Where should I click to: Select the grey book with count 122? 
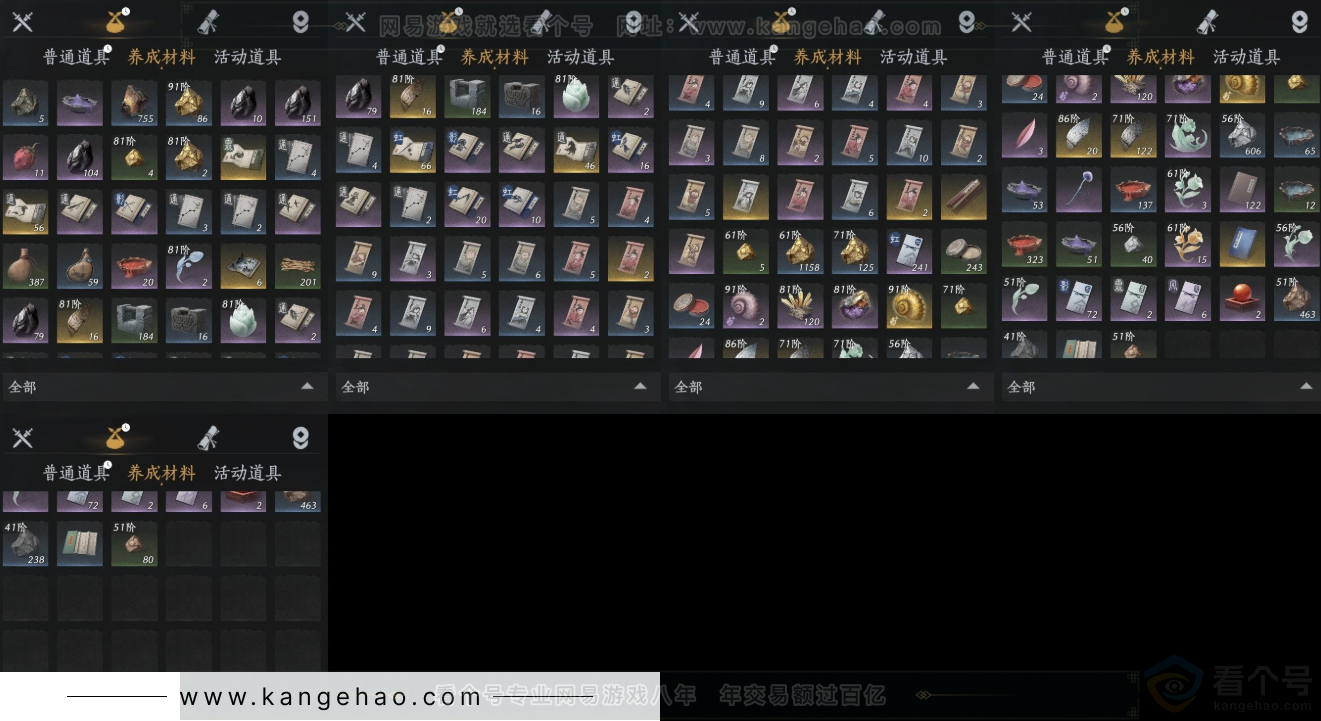[x=1242, y=189]
